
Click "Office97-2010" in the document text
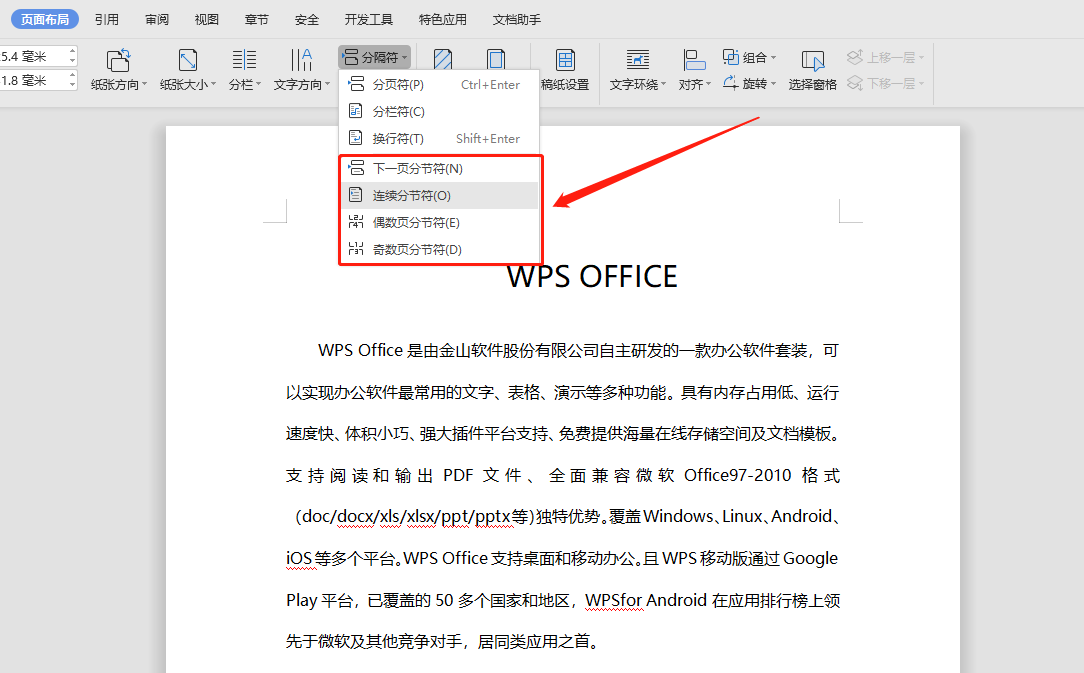click(738, 475)
